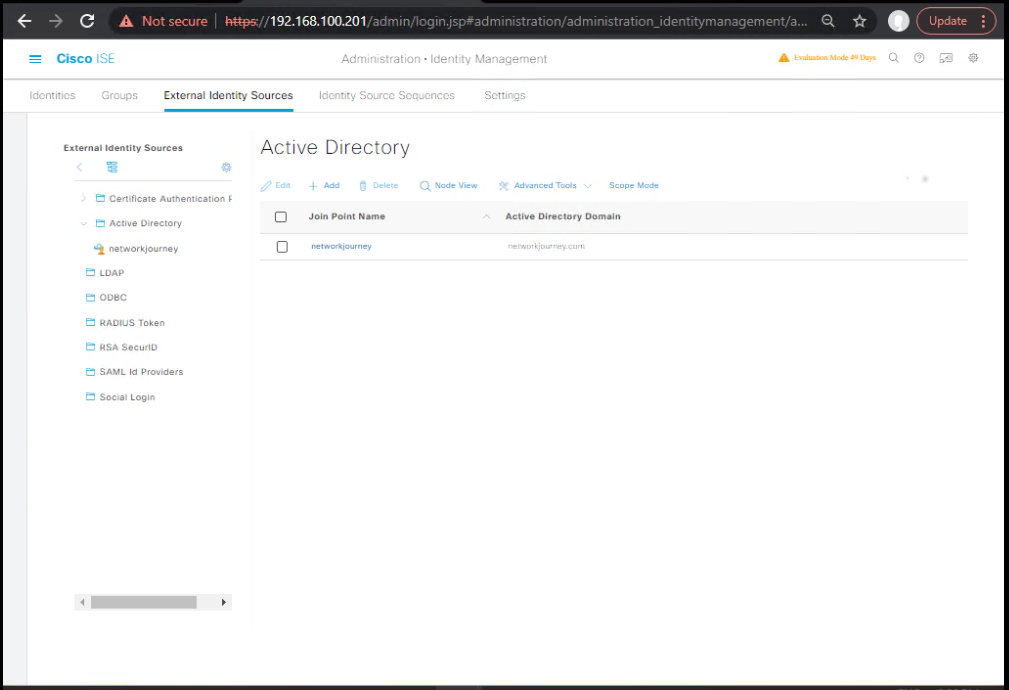Image resolution: width=1009 pixels, height=690 pixels.
Task: Click the networkjourney.com domain cell
Action: tap(546, 246)
